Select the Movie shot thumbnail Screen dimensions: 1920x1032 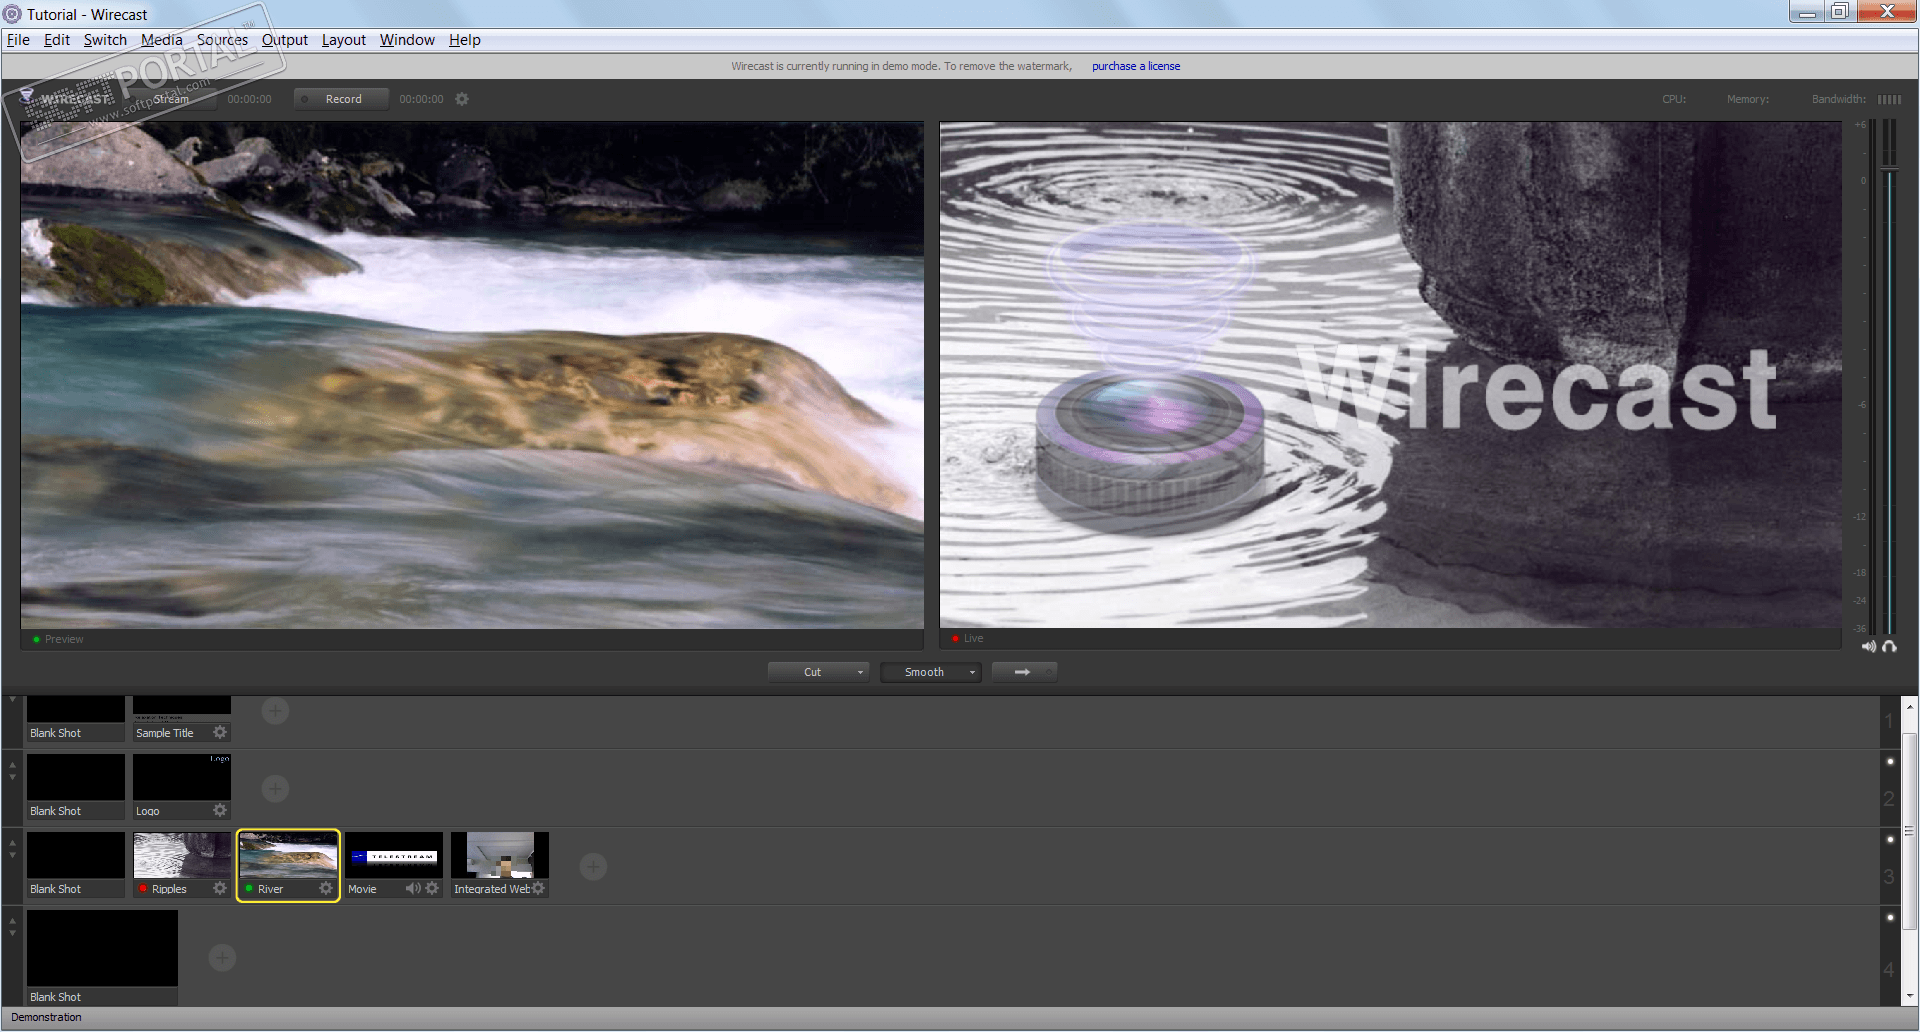coord(394,856)
